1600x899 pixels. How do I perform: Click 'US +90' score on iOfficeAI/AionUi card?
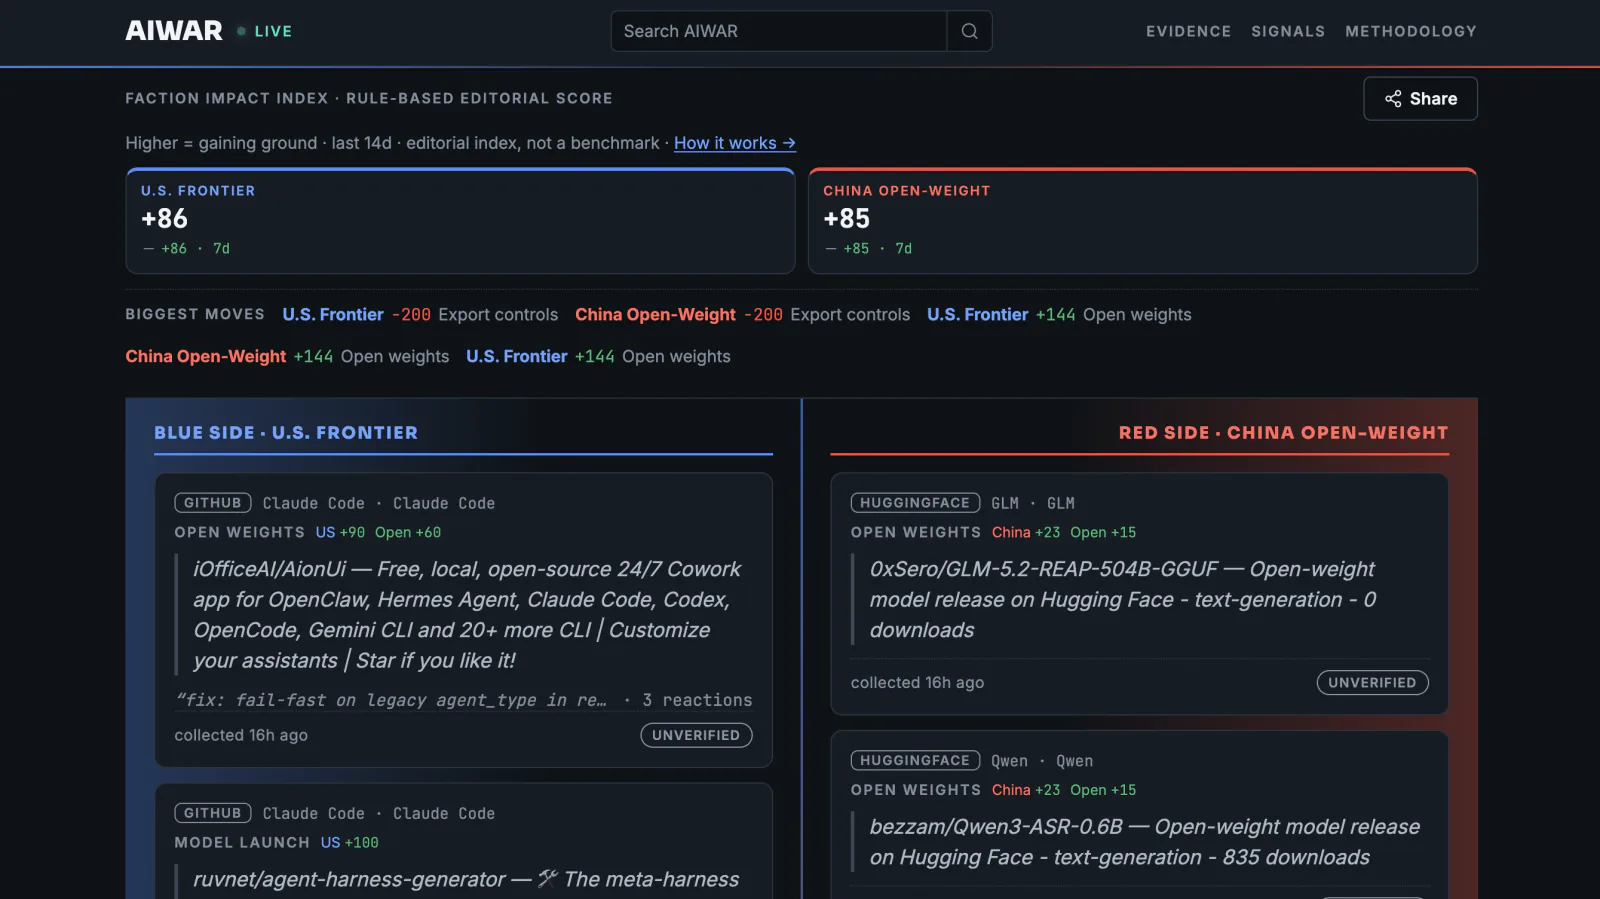340,533
